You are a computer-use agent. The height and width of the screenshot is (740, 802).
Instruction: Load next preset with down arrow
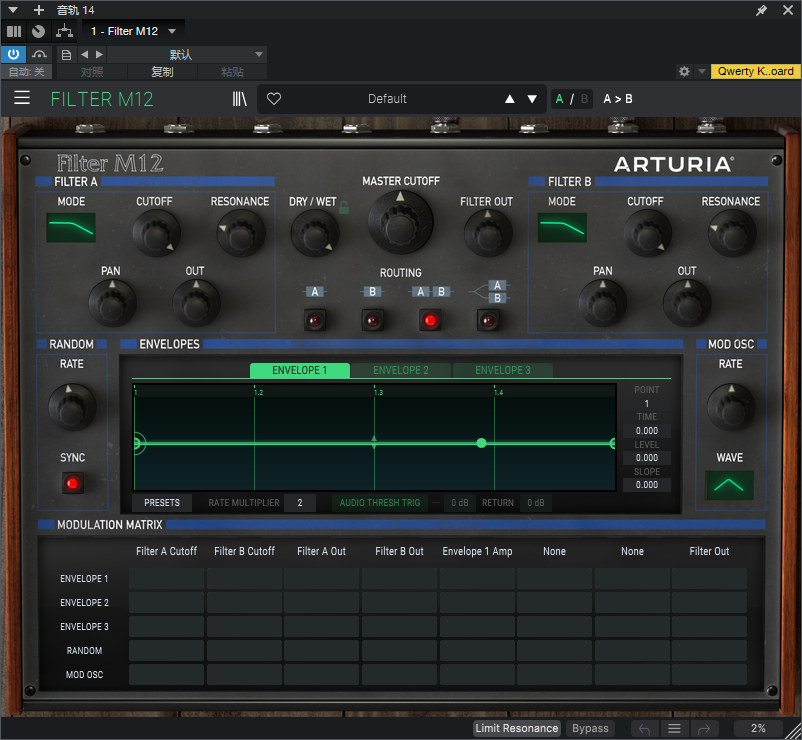pyautogui.click(x=532, y=99)
